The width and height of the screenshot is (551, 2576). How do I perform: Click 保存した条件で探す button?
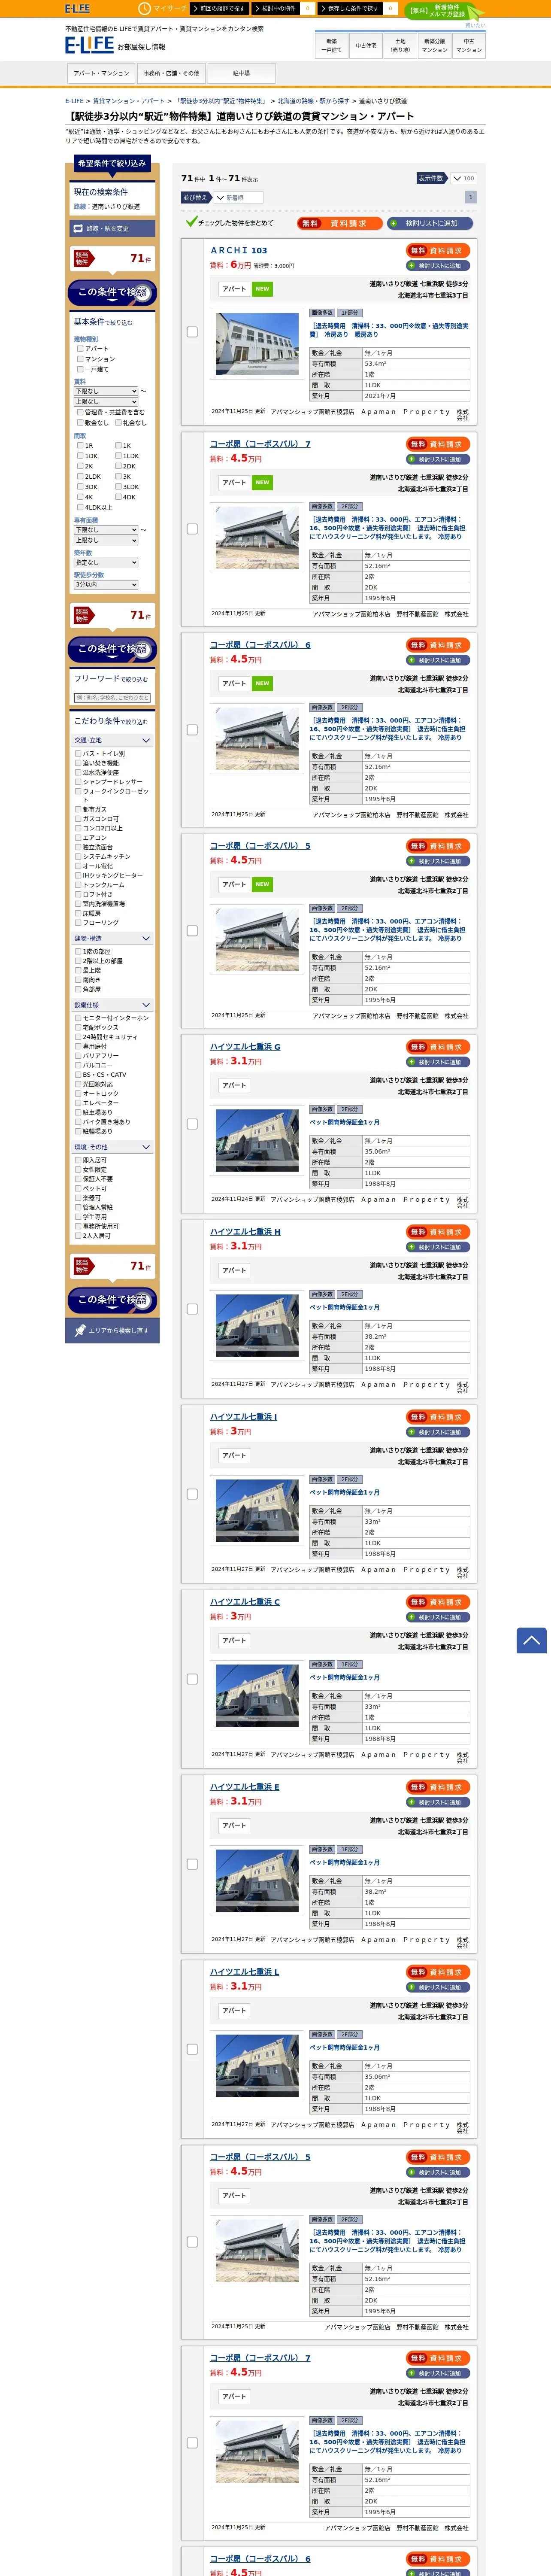[x=350, y=8]
